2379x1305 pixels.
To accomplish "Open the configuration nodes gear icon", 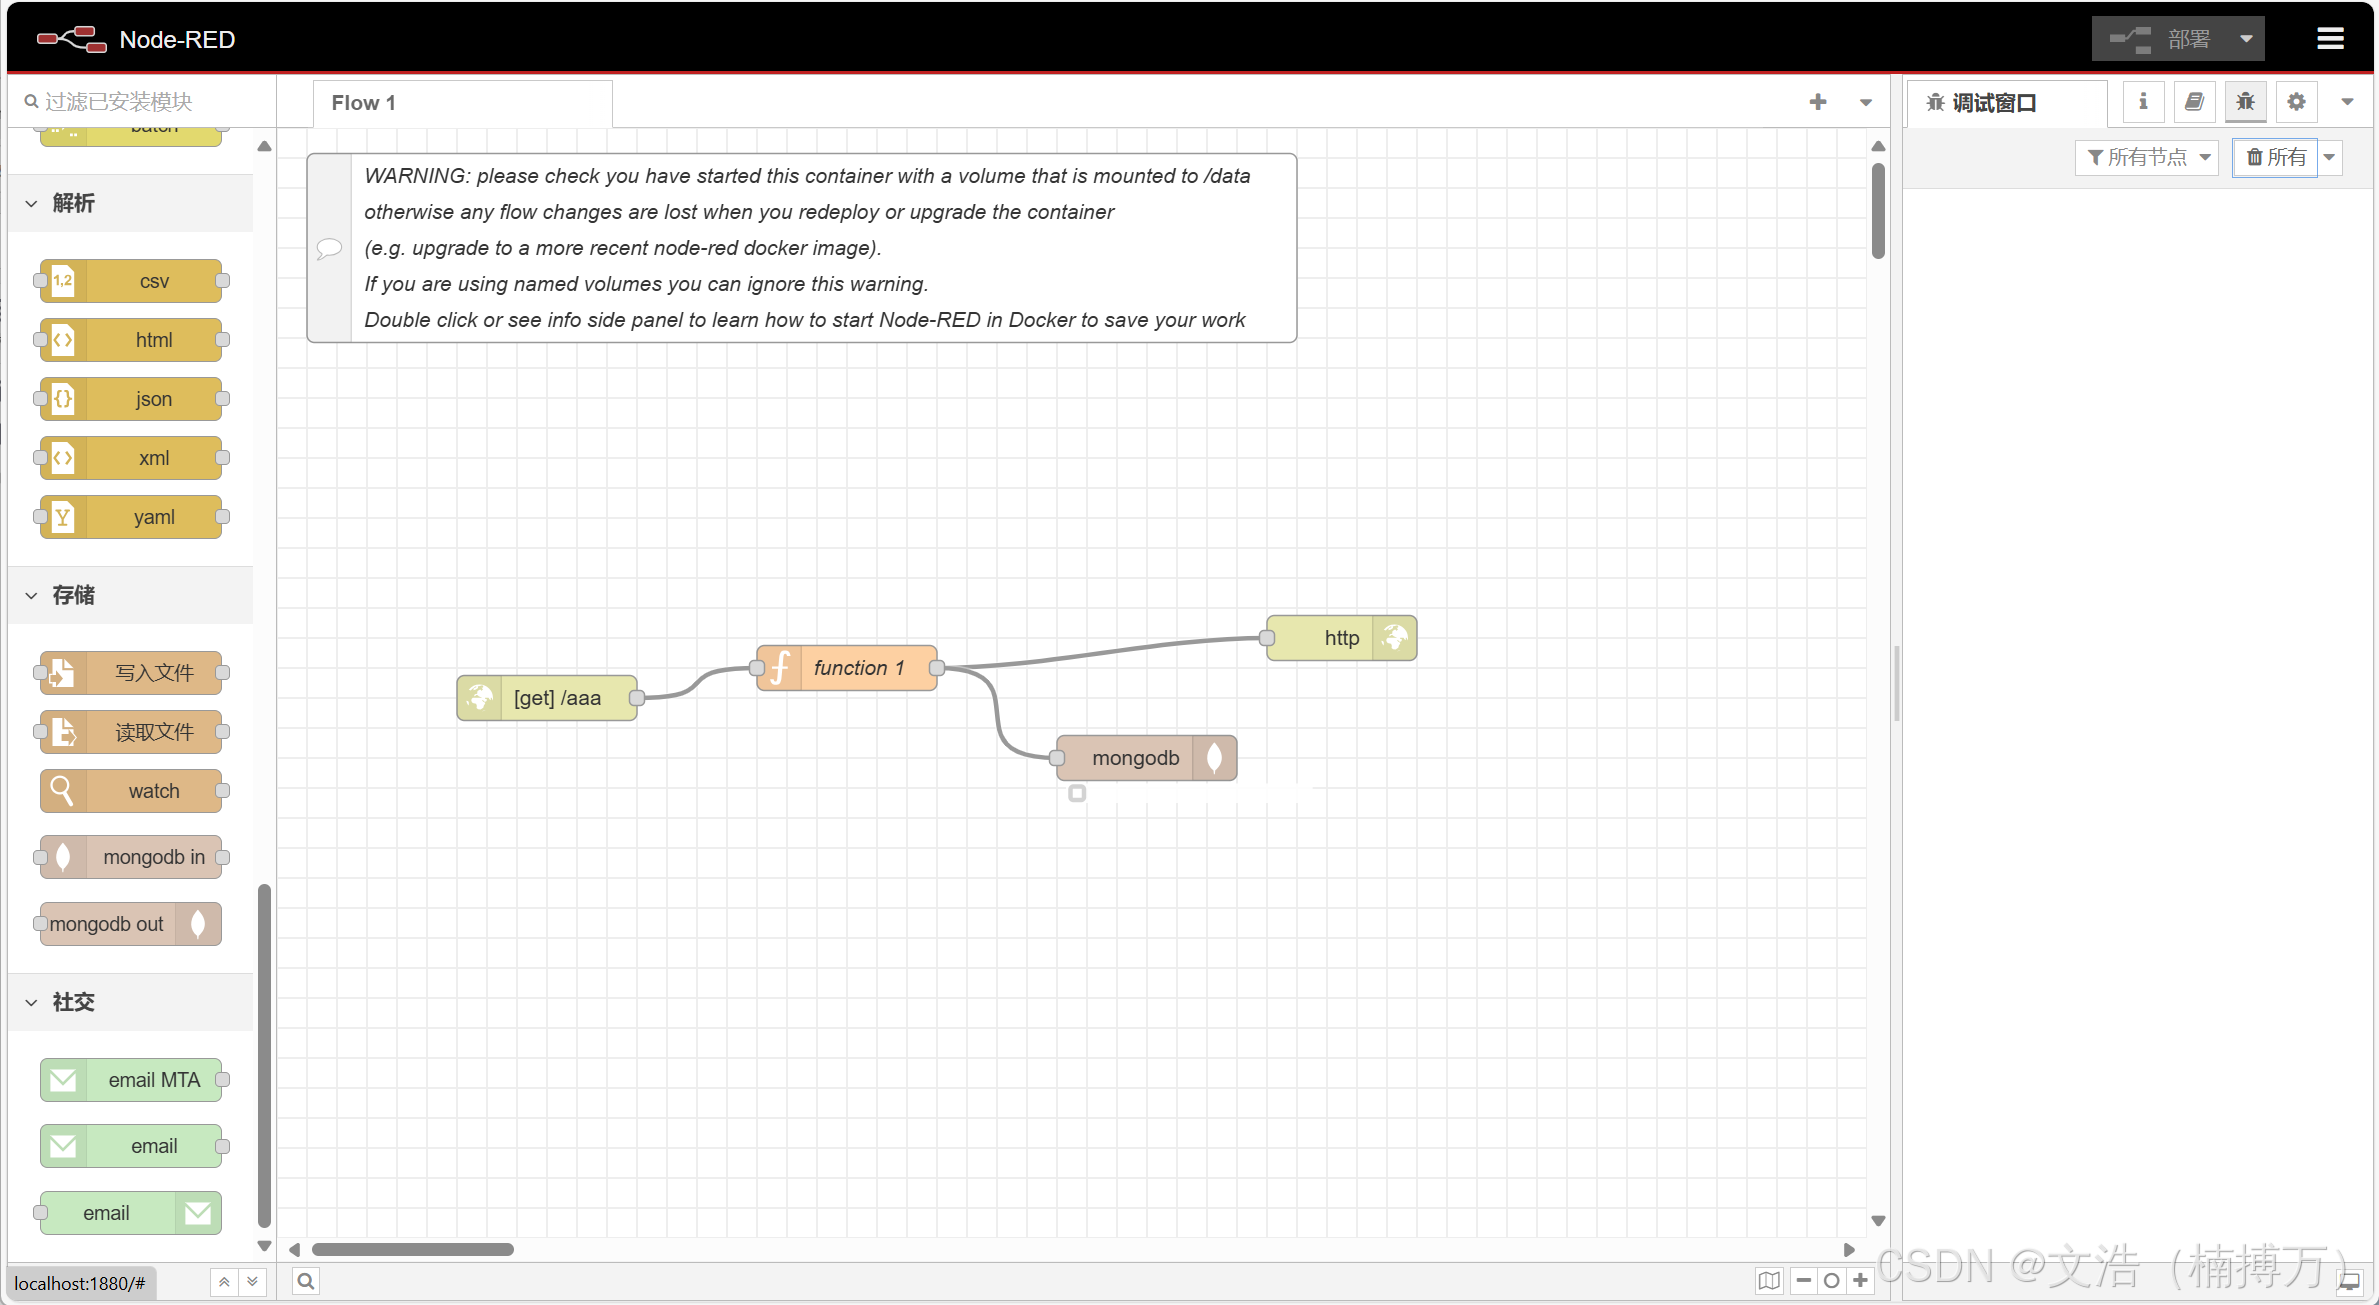I will pos(2296,102).
